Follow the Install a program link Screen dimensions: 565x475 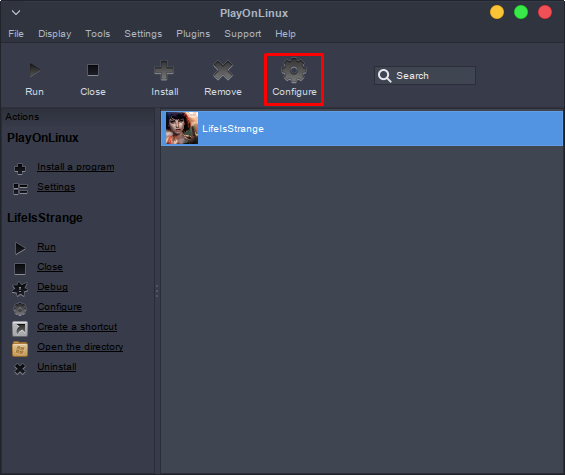[x=76, y=167]
